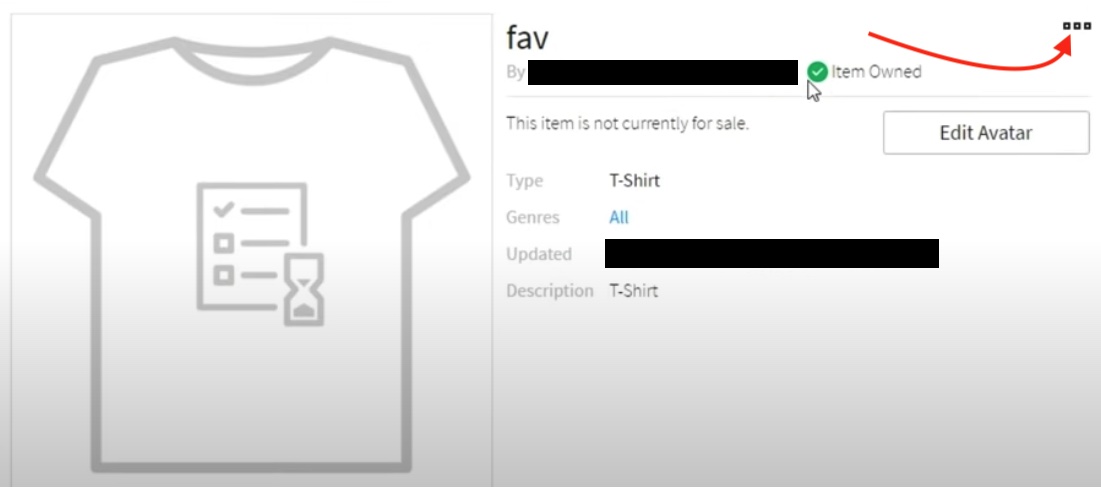The image size is (1101, 487).
Task: Click the Item Owned label text
Action: 876,72
